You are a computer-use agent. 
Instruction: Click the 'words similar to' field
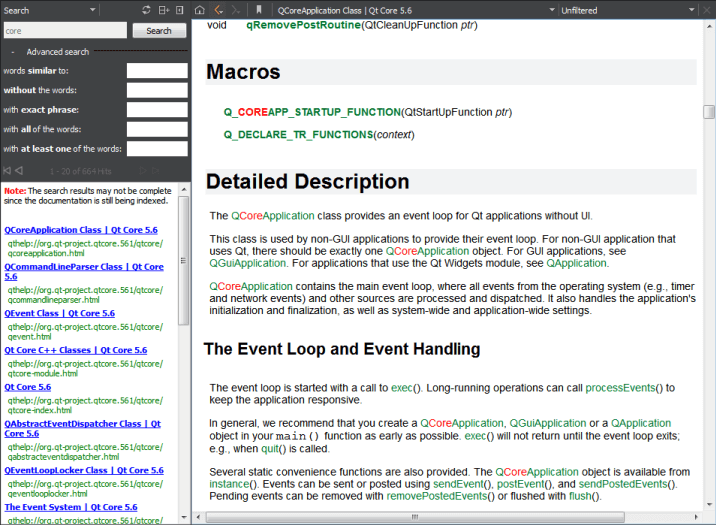pyautogui.click(x=157, y=71)
